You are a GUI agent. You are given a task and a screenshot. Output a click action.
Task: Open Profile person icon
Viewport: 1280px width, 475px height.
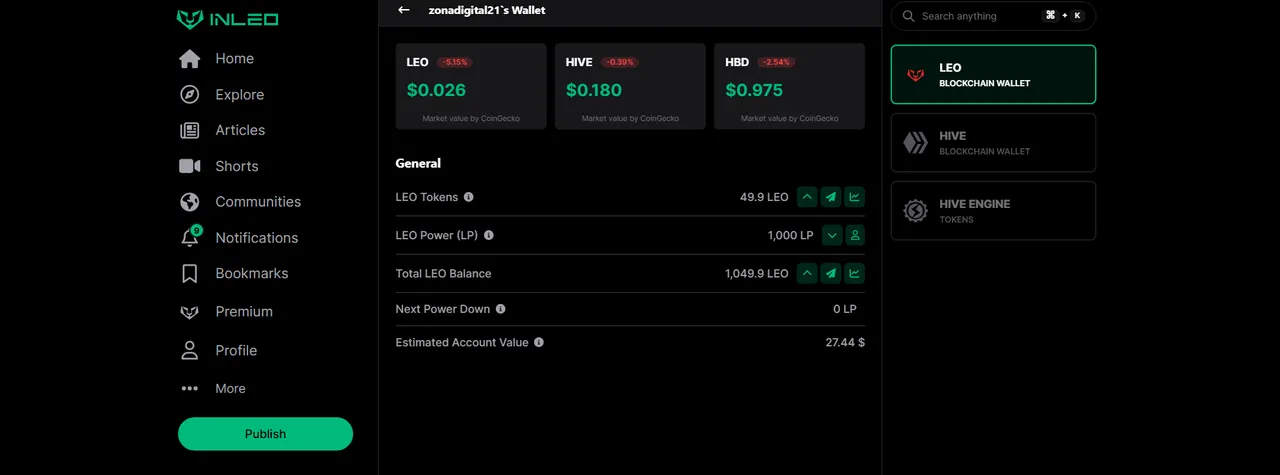pyautogui.click(x=190, y=351)
